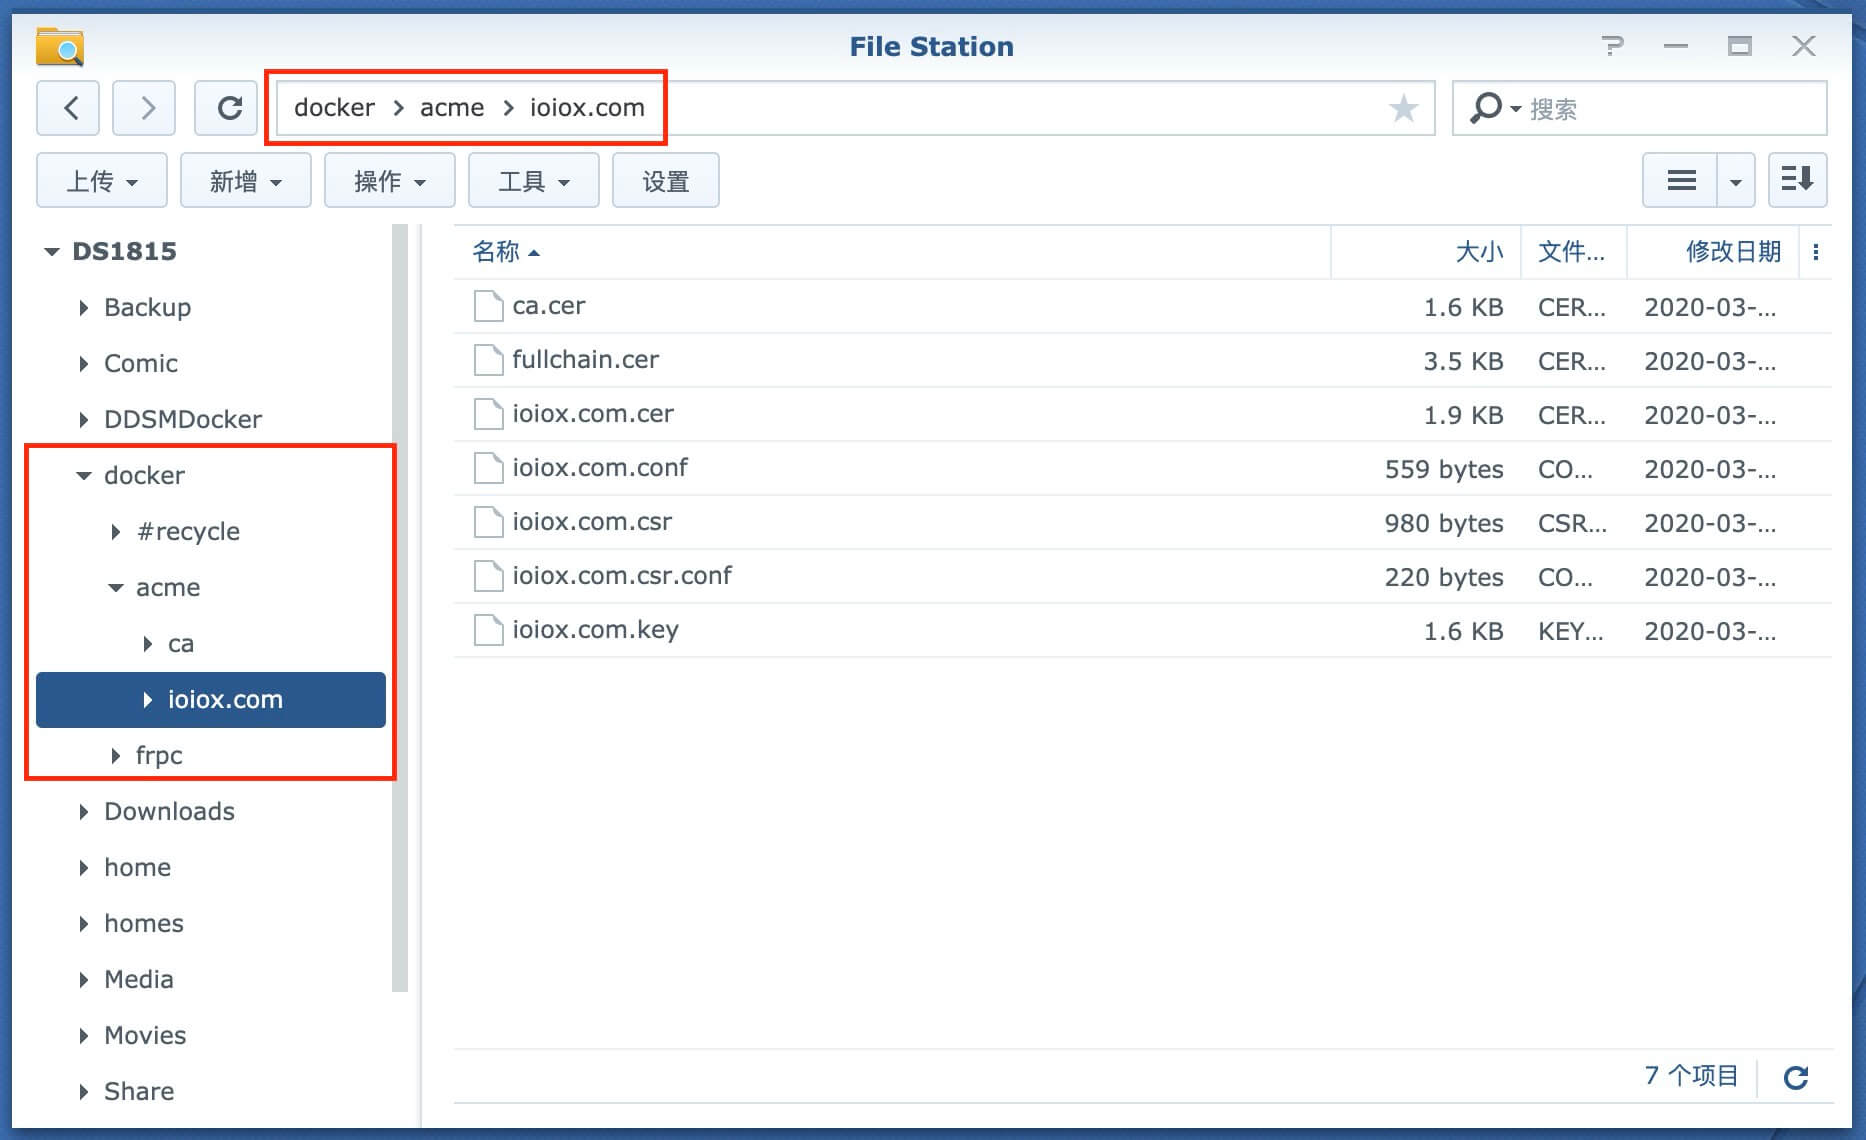Open the column options three-dot menu
The height and width of the screenshot is (1140, 1866).
[x=1816, y=252]
